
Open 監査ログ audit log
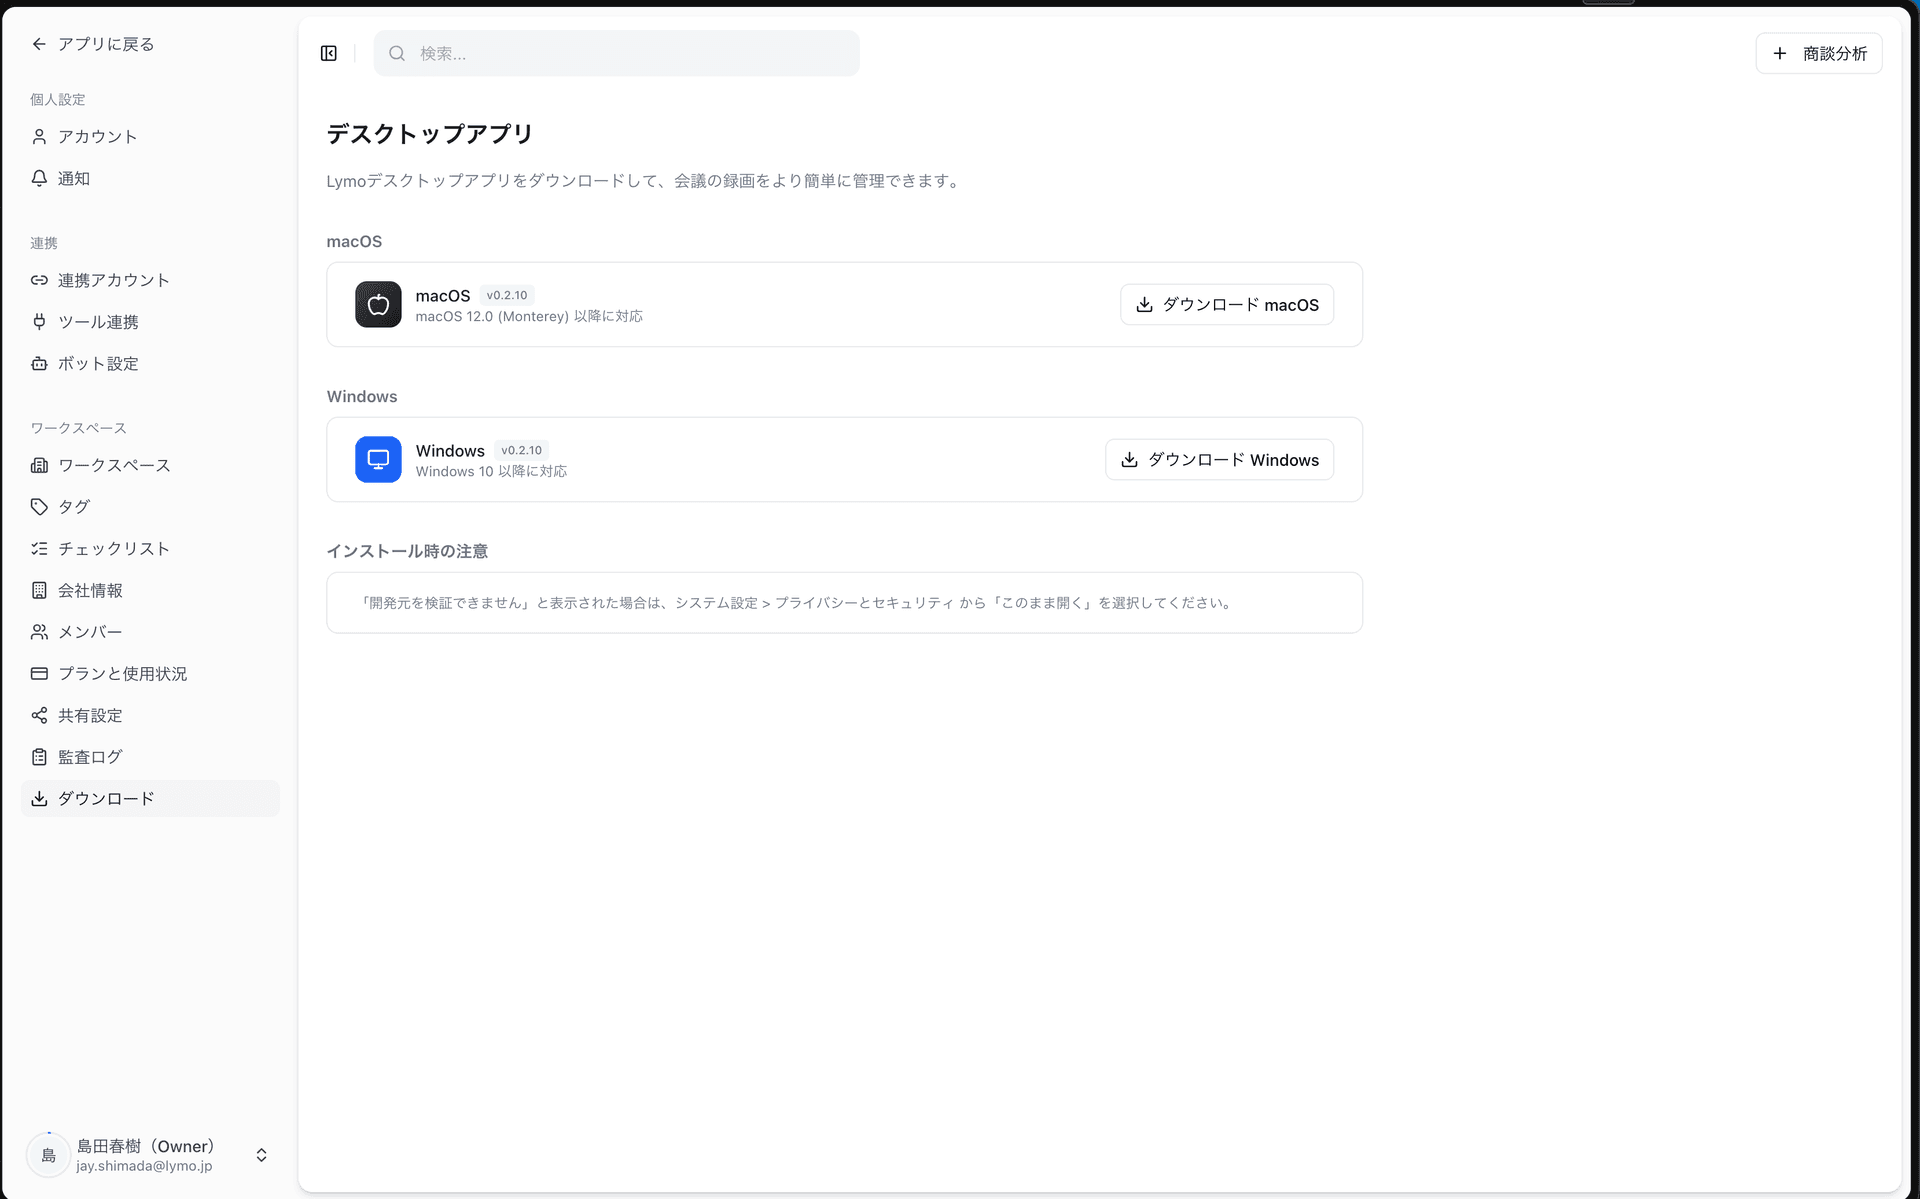tap(89, 756)
